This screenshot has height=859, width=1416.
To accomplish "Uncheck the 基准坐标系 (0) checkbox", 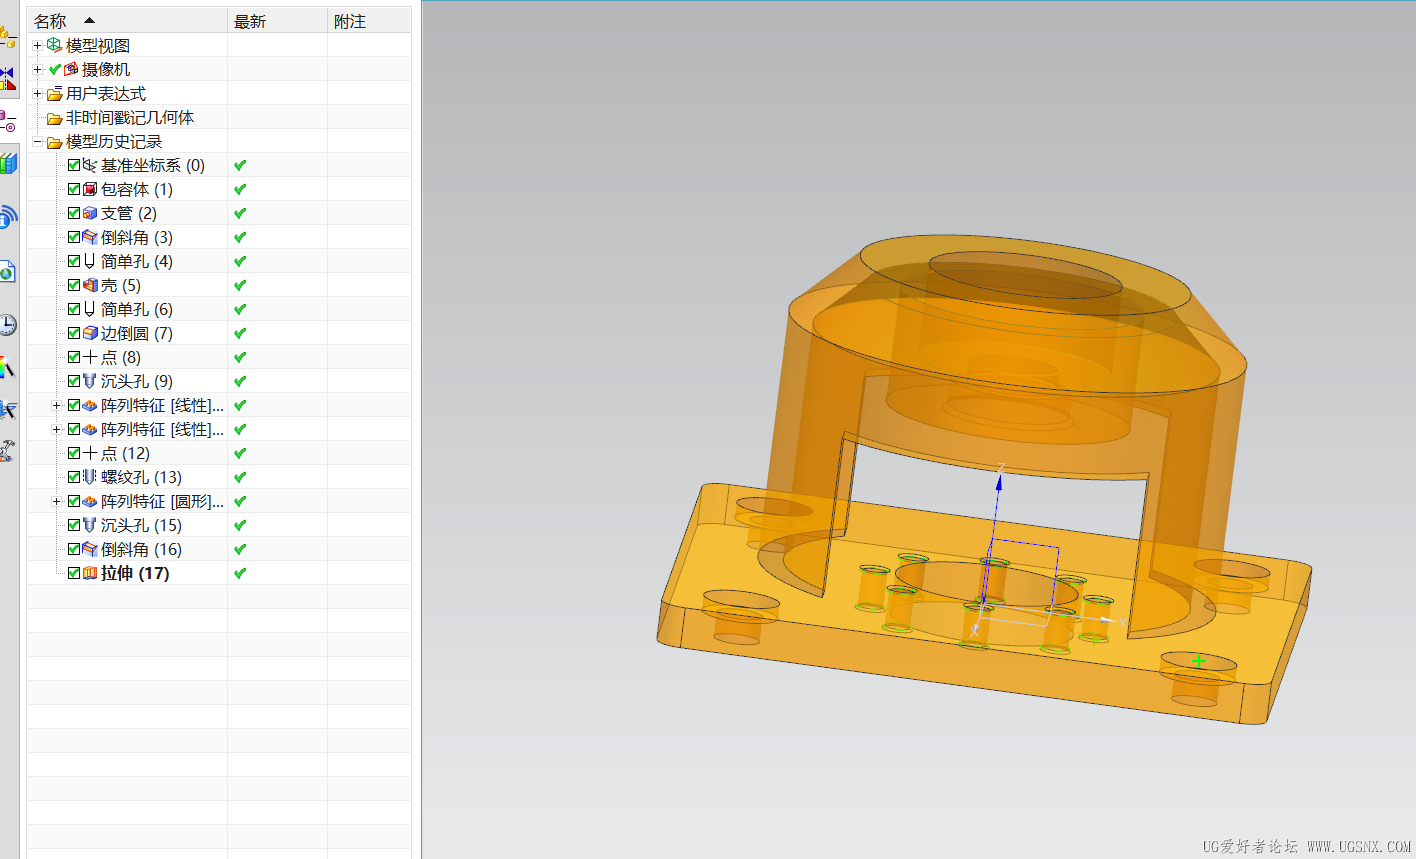I will tap(74, 165).
